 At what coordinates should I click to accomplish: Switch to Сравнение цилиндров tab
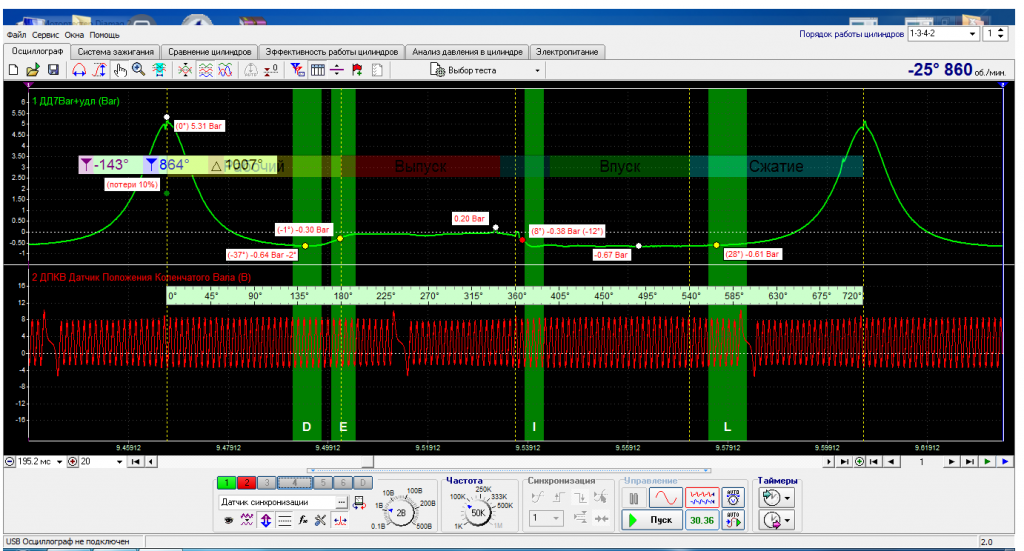tap(210, 52)
